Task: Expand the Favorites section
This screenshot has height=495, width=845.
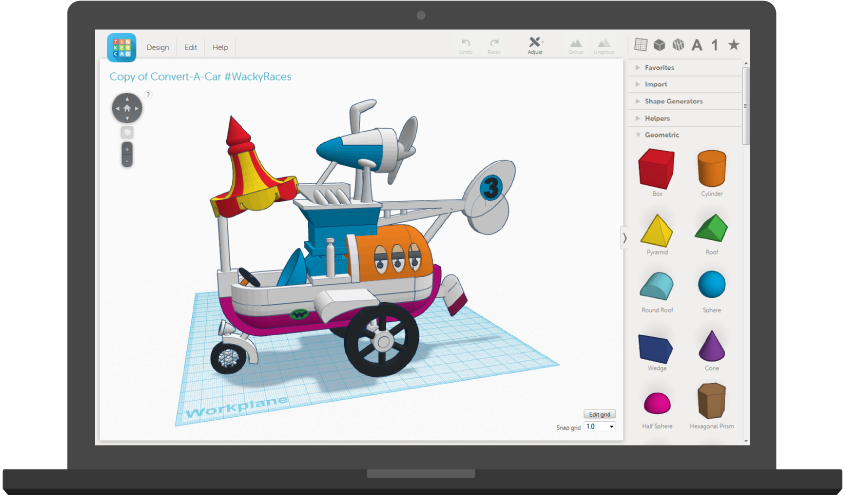Action: (685, 67)
